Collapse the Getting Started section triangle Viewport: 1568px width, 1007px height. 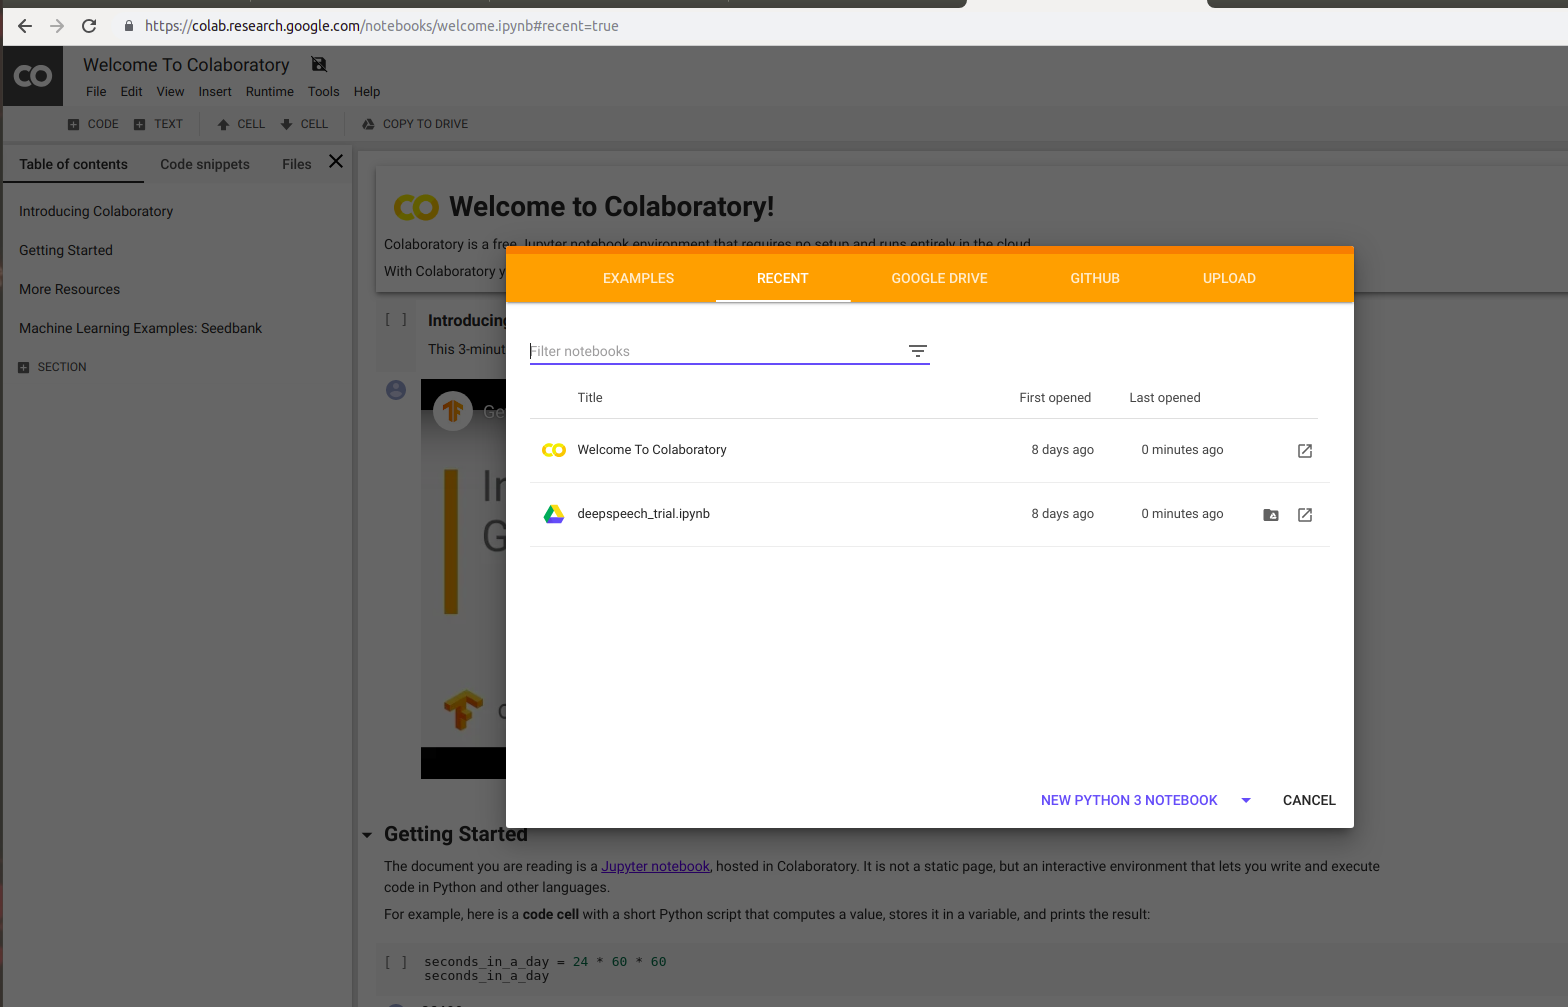[367, 835]
